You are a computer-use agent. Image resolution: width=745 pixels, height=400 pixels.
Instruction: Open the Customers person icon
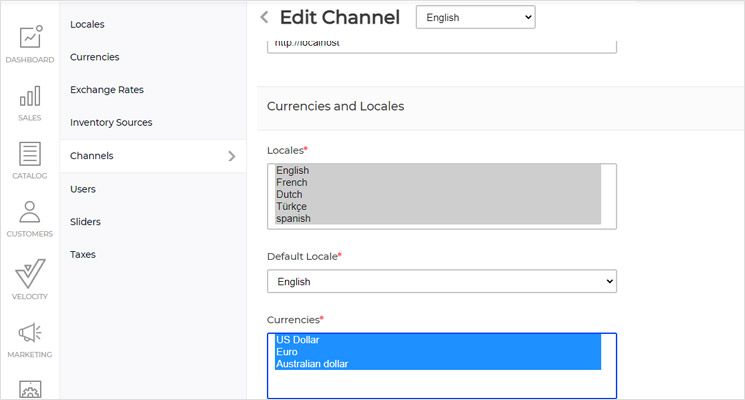pos(29,212)
